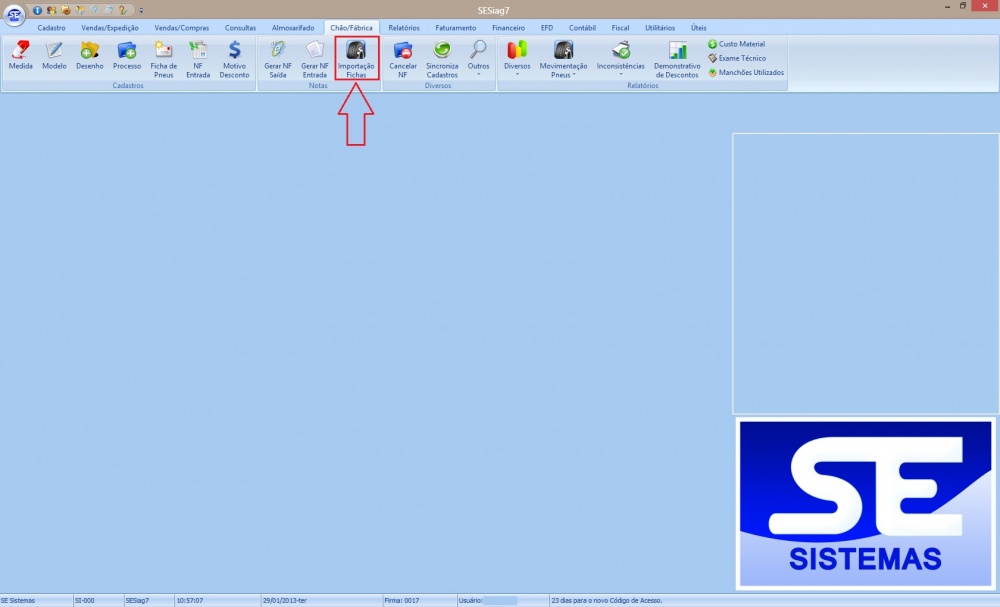Click the Motivo Desconto dollar icon

pyautogui.click(x=234, y=59)
